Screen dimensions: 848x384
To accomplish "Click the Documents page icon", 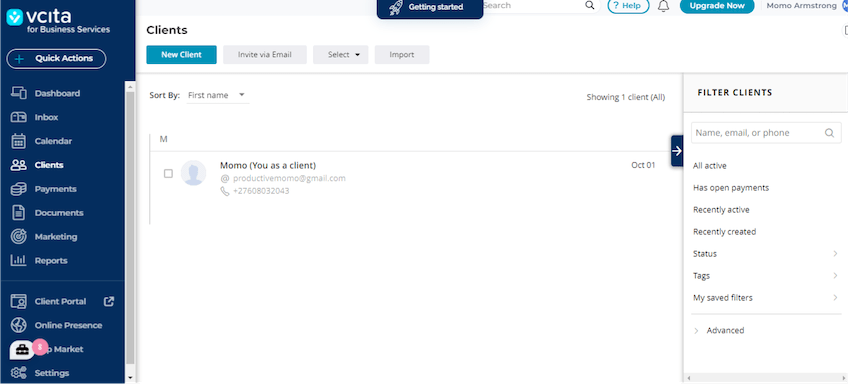I will pyautogui.click(x=19, y=213).
